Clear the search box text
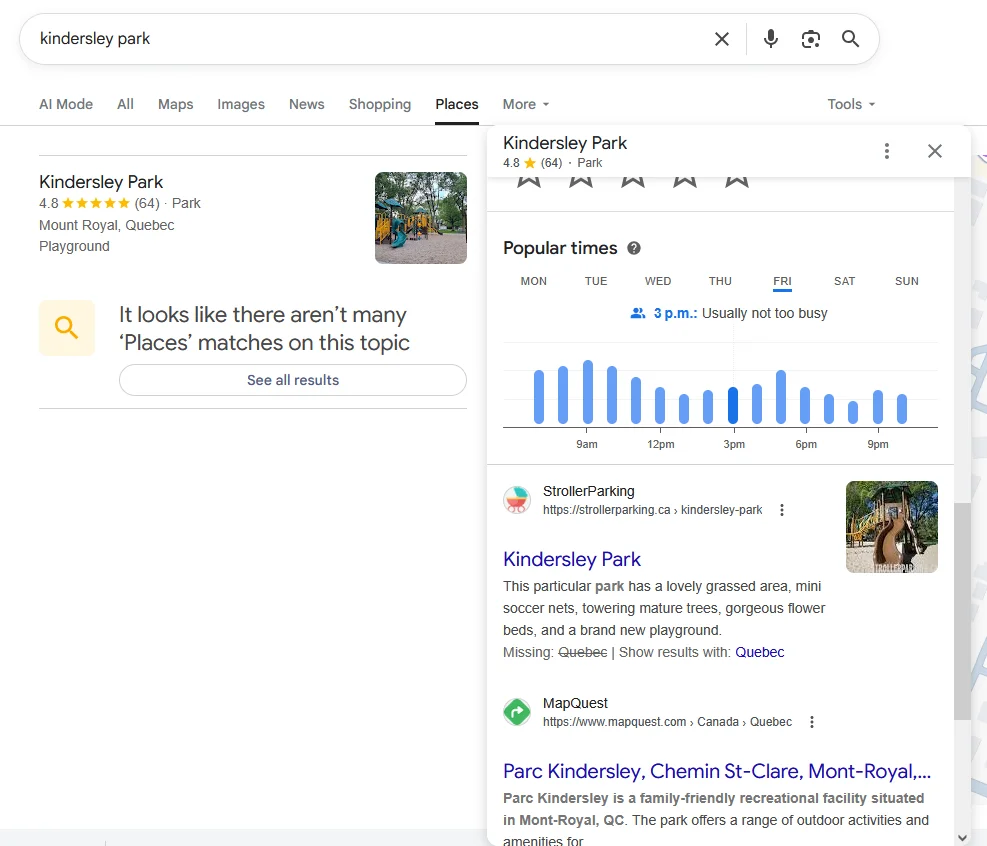The width and height of the screenshot is (987, 846). pyautogui.click(x=721, y=39)
